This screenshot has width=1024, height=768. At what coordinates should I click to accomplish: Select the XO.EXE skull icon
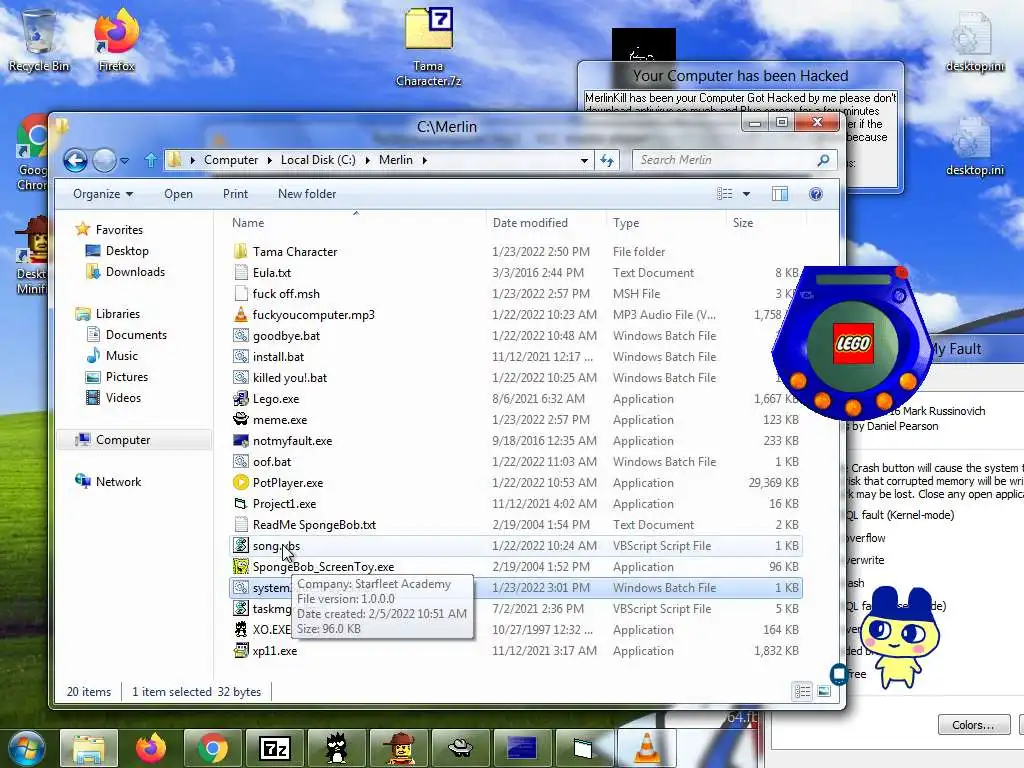pyautogui.click(x=241, y=630)
